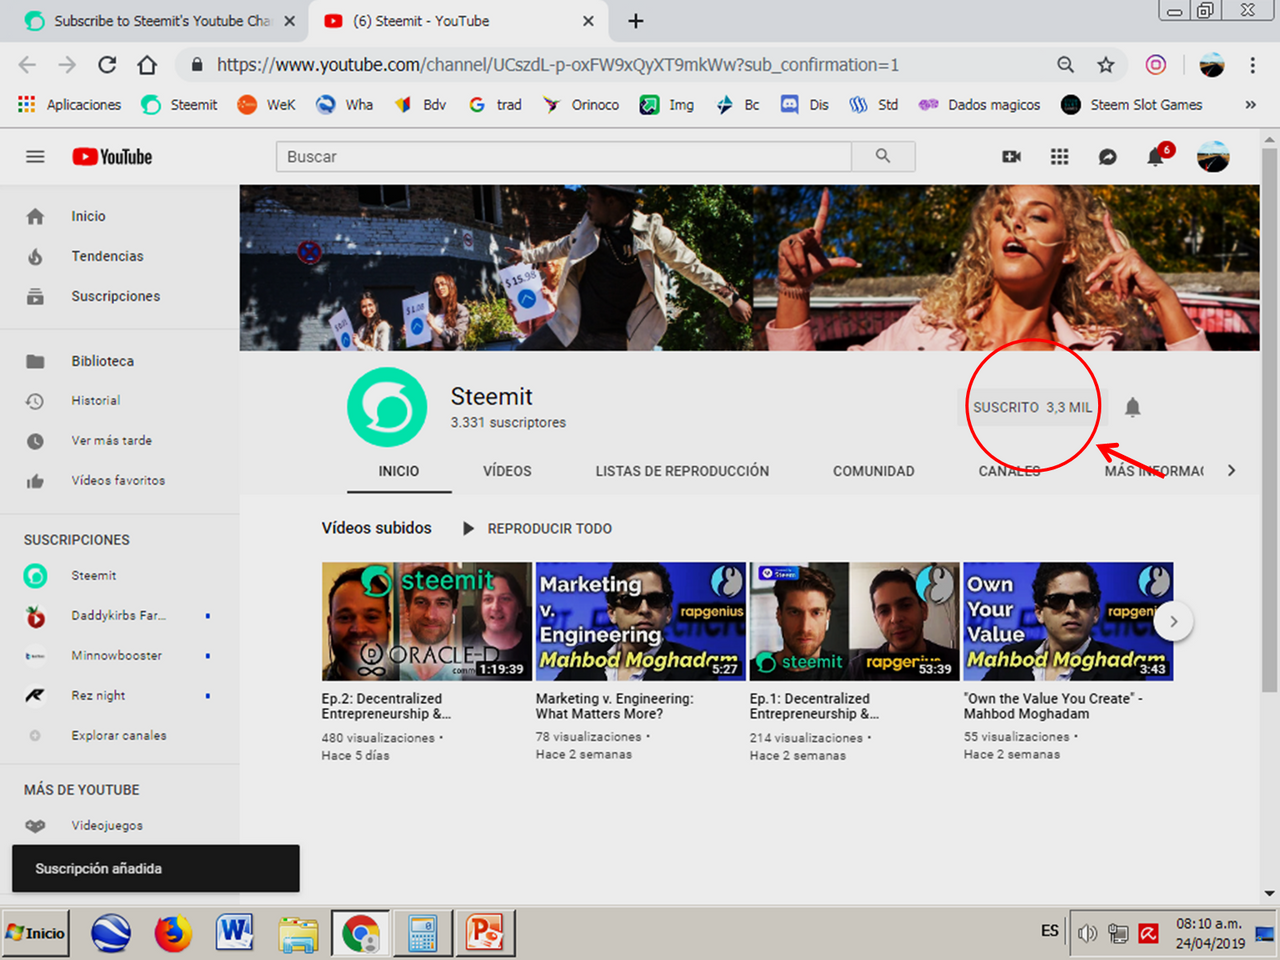Open Windows Inicio start button
The width and height of the screenshot is (1280, 960).
[x=36, y=933]
